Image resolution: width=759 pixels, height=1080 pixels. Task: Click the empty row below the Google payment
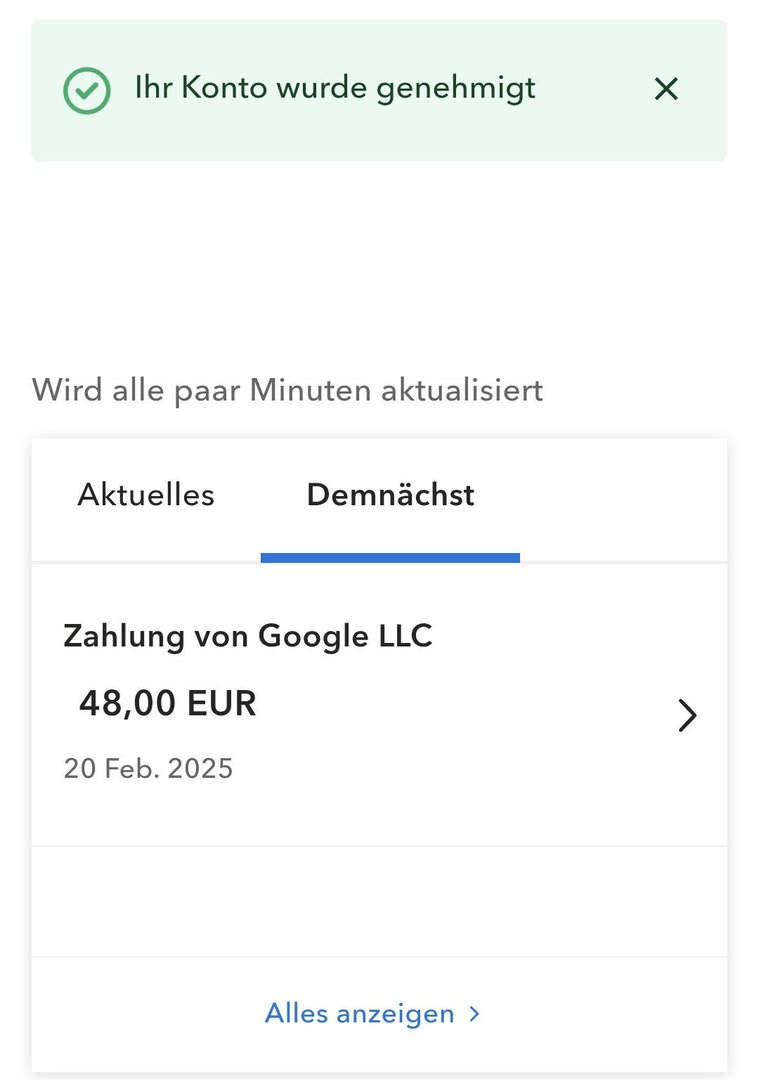379,902
